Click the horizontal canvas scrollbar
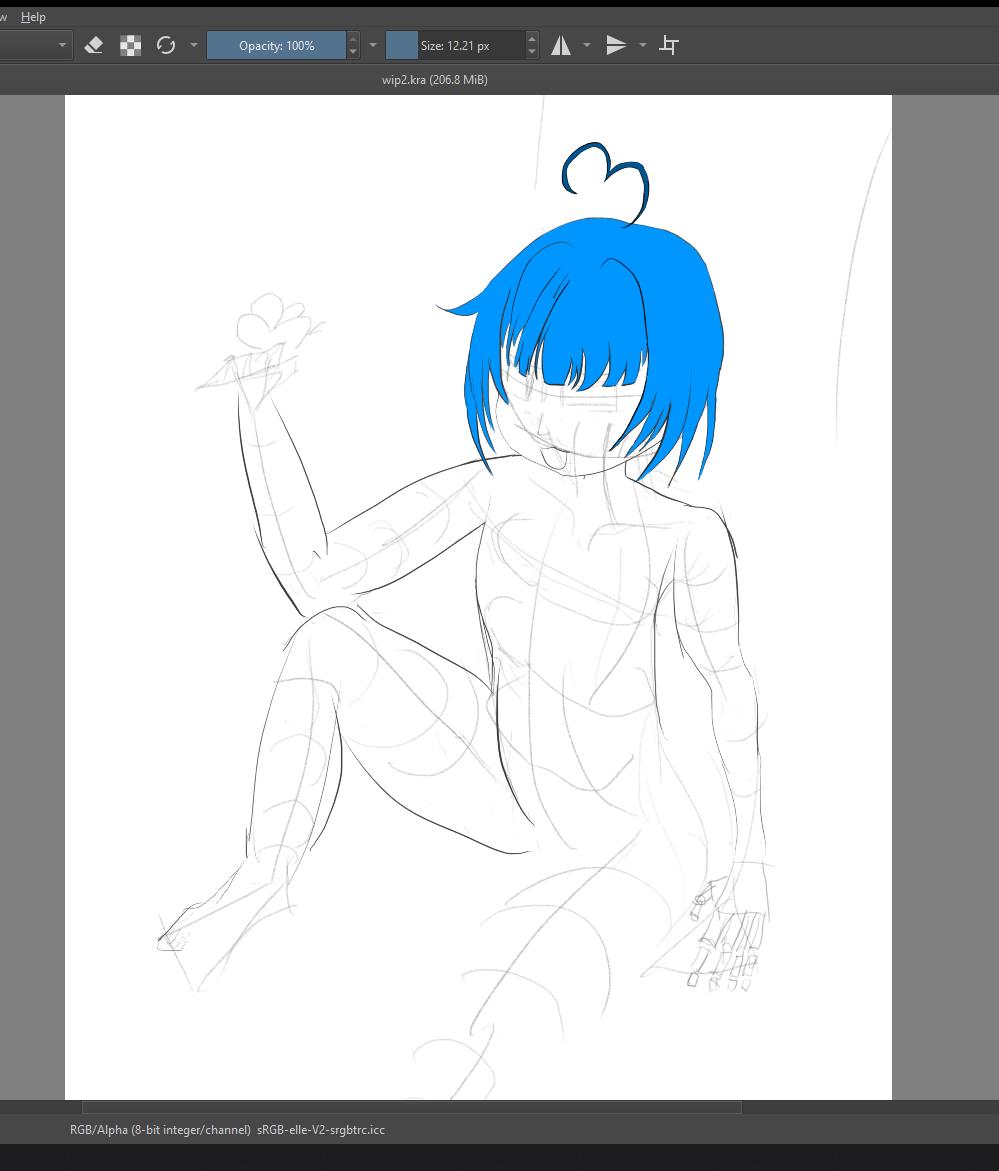Screen dimensions: 999x1171 point(411,1107)
